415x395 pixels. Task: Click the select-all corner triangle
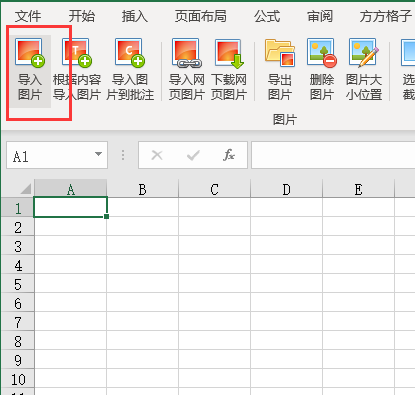pyautogui.click(x=26, y=189)
